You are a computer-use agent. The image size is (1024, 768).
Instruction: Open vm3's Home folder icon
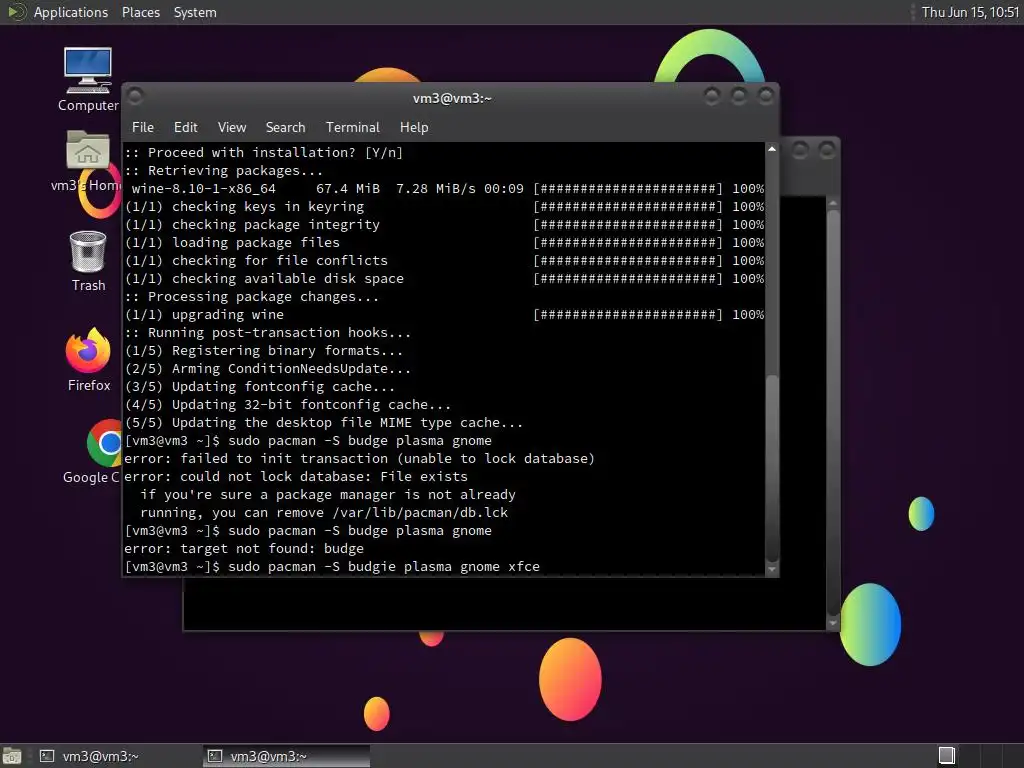[x=88, y=161]
